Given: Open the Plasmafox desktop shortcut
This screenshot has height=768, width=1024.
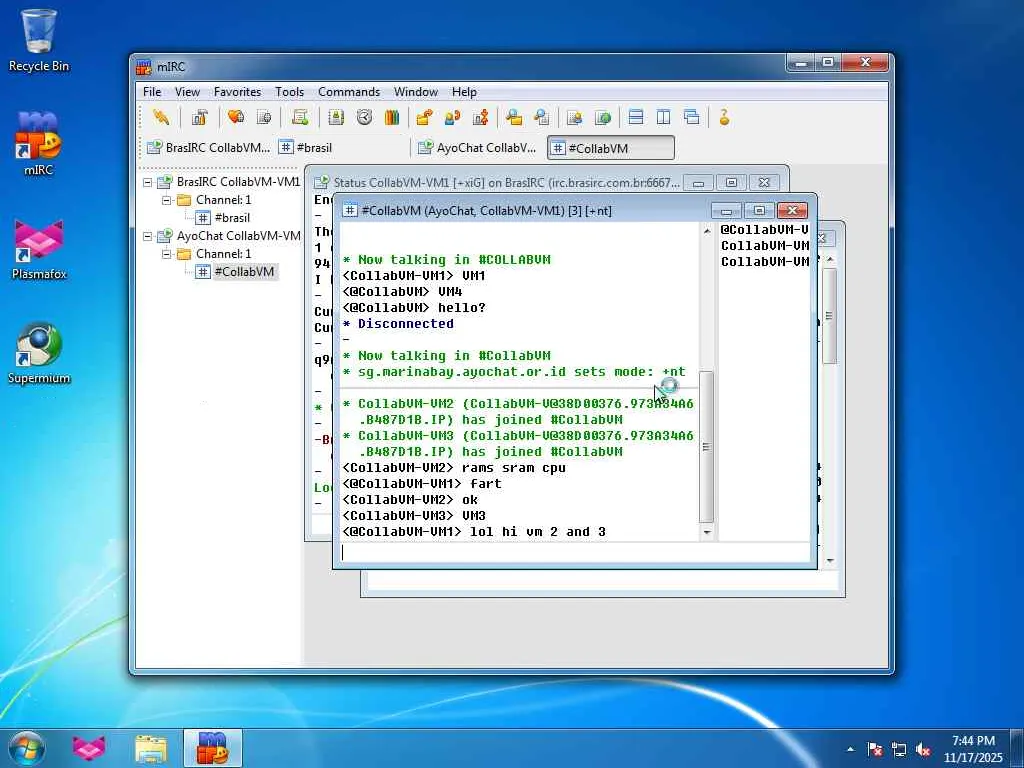Looking at the screenshot, I should coord(39,249).
